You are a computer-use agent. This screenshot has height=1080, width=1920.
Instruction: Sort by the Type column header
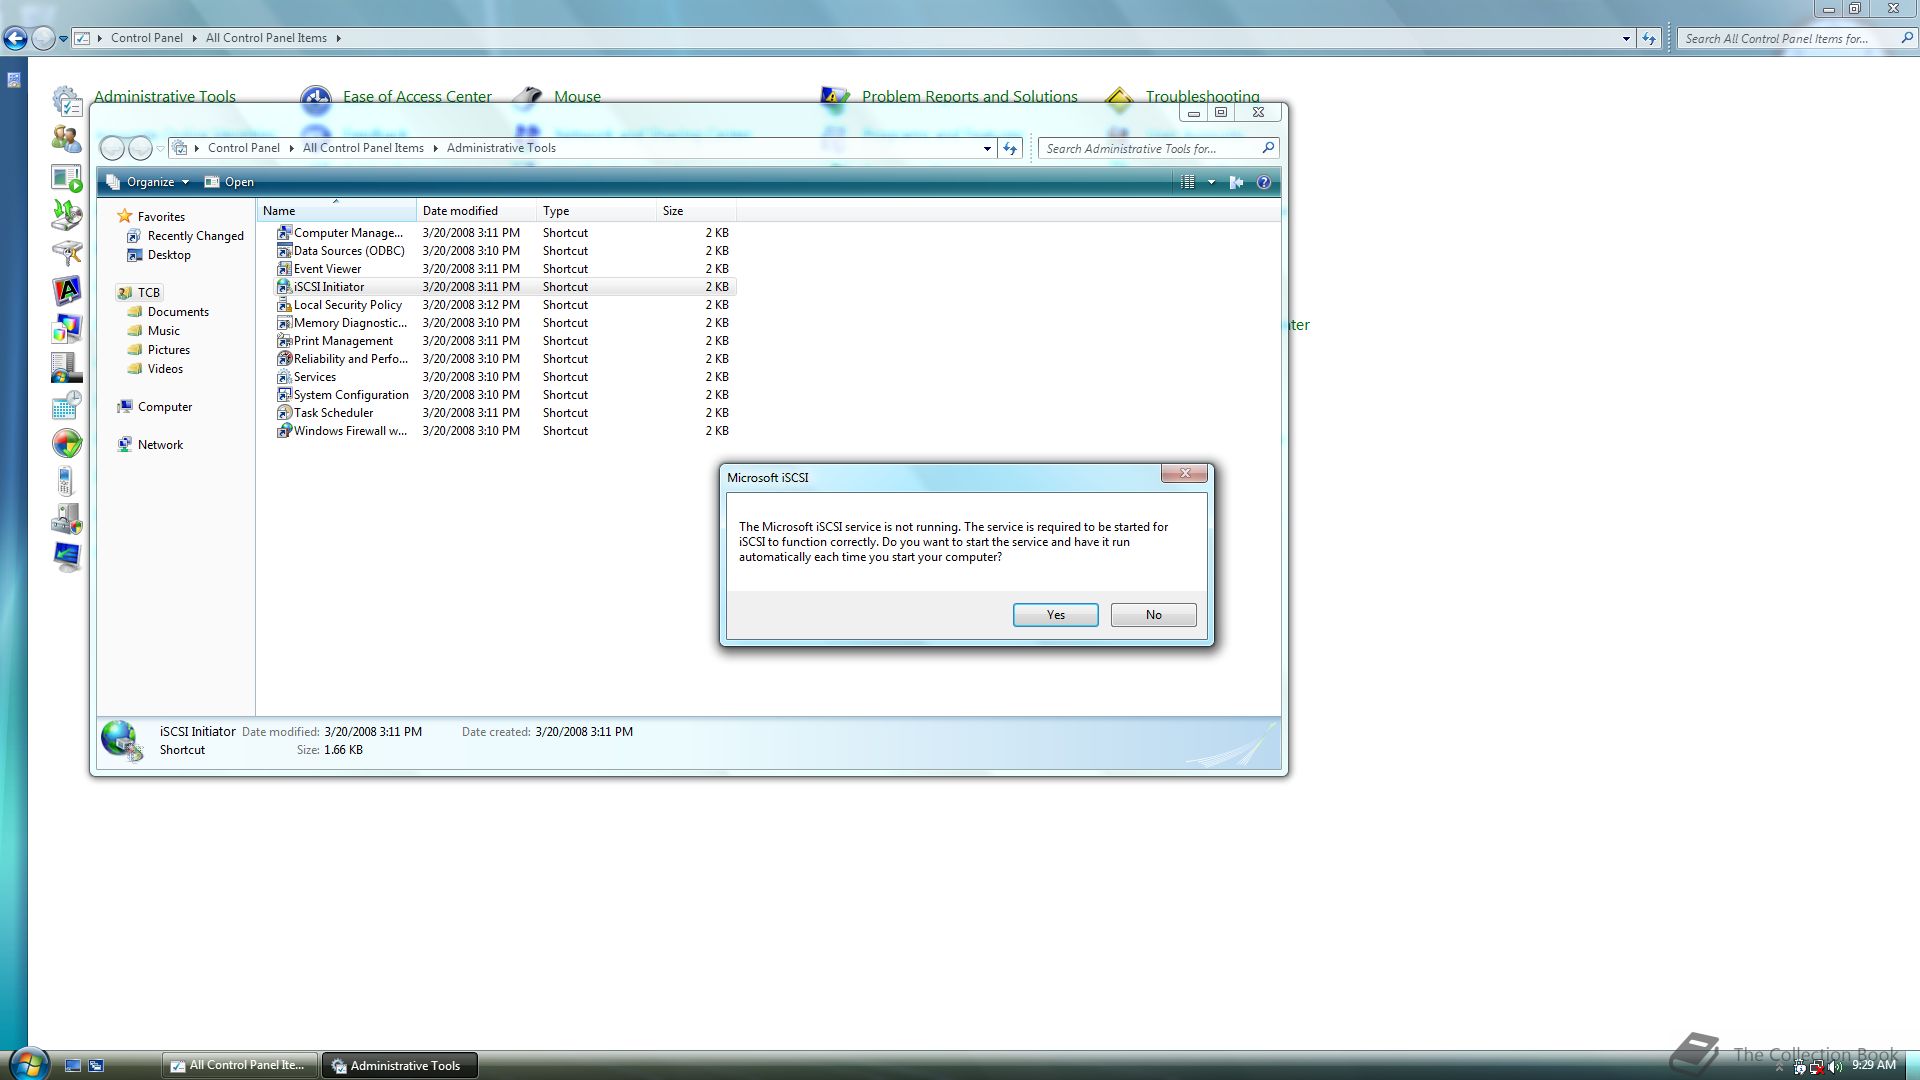tap(596, 211)
